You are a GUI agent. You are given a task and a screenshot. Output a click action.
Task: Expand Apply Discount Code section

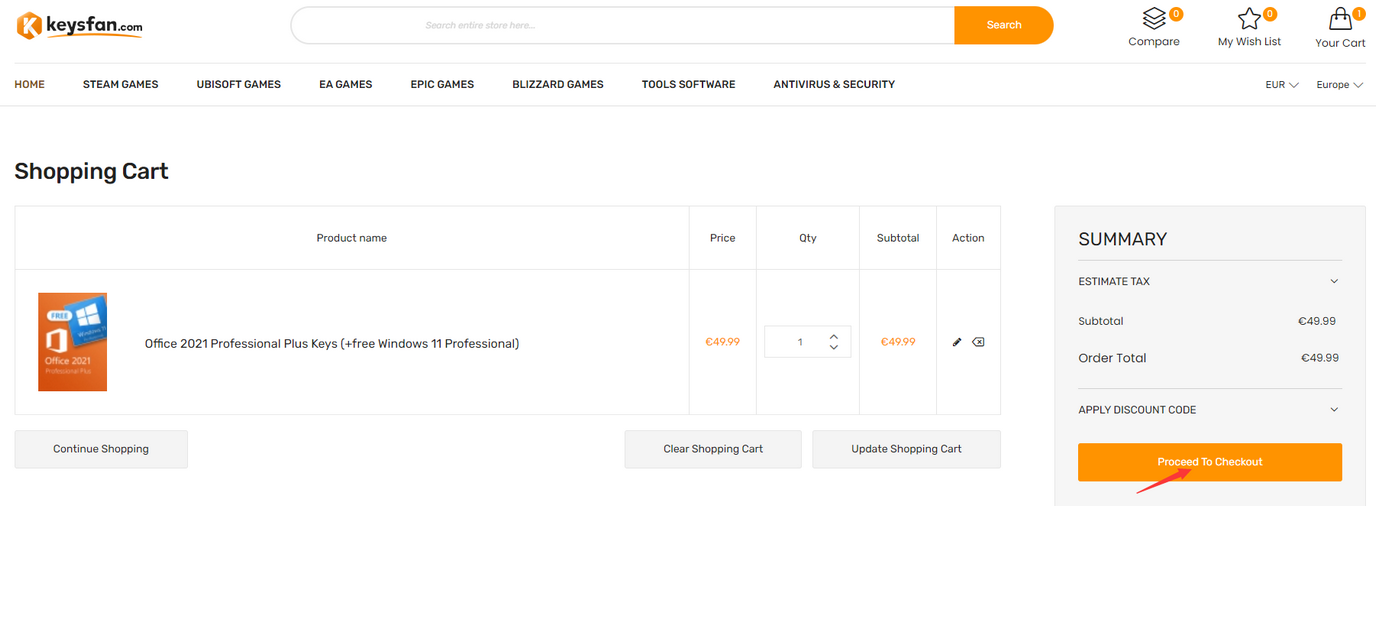point(1210,410)
